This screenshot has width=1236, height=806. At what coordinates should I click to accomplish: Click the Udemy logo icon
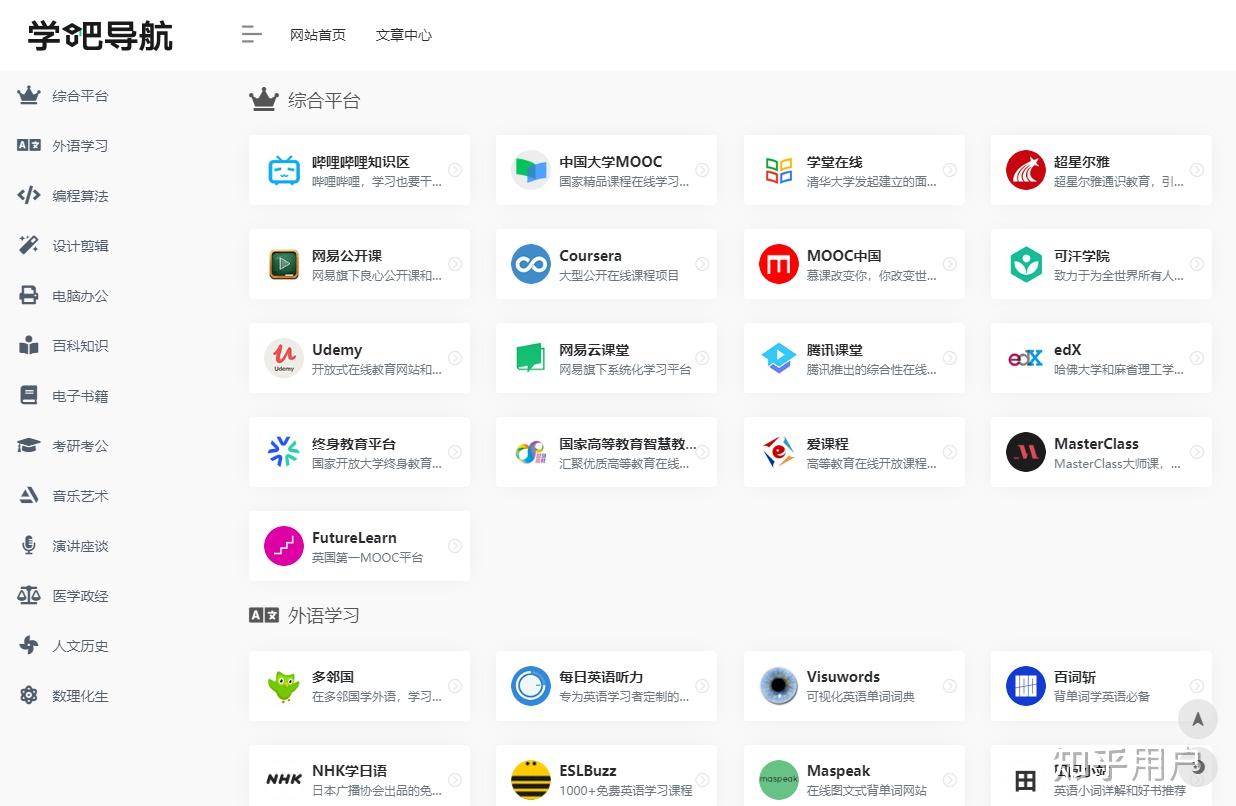point(283,357)
